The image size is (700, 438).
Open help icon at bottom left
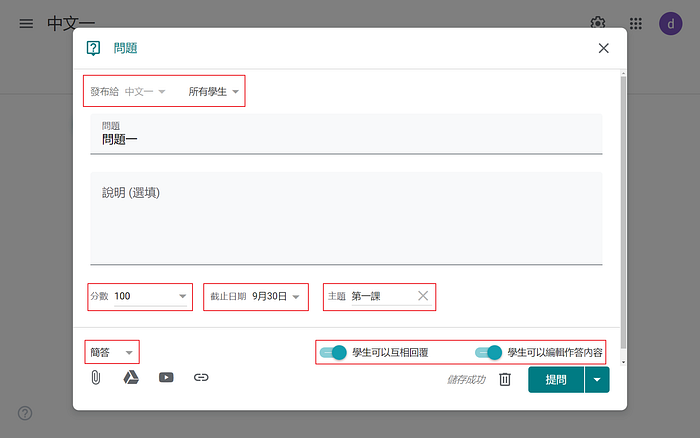(25, 413)
